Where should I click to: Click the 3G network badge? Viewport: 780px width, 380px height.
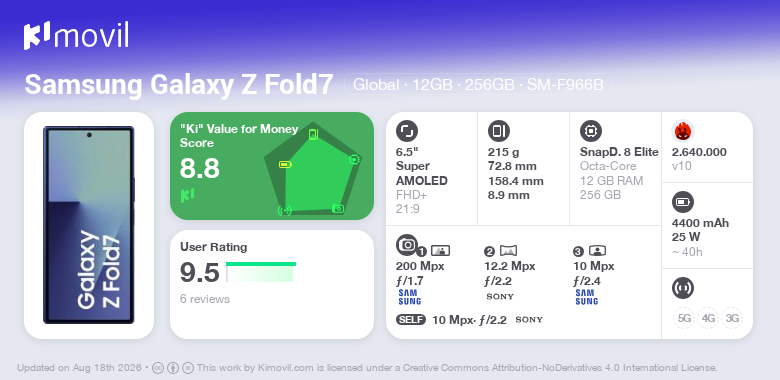(732, 318)
